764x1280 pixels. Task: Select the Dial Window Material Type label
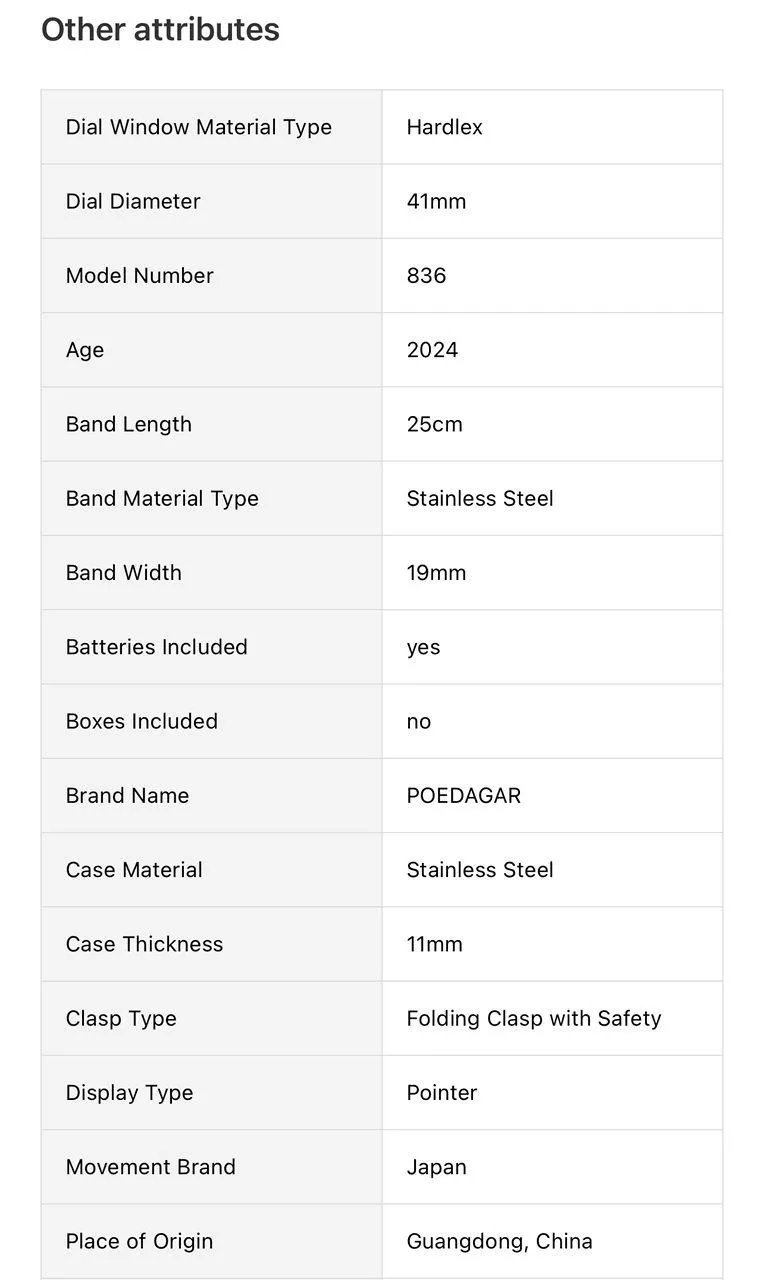pyautogui.click(x=198, y=127)
